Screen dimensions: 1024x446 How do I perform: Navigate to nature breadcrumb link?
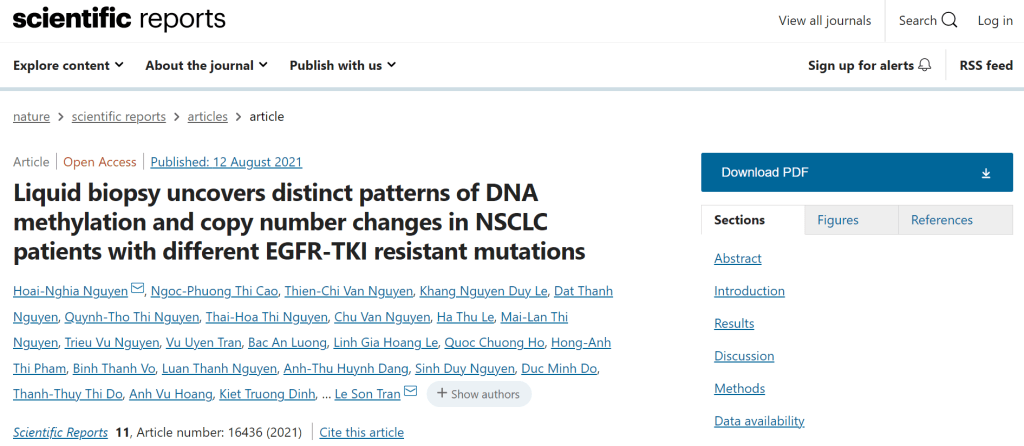[x=31, y=116]
